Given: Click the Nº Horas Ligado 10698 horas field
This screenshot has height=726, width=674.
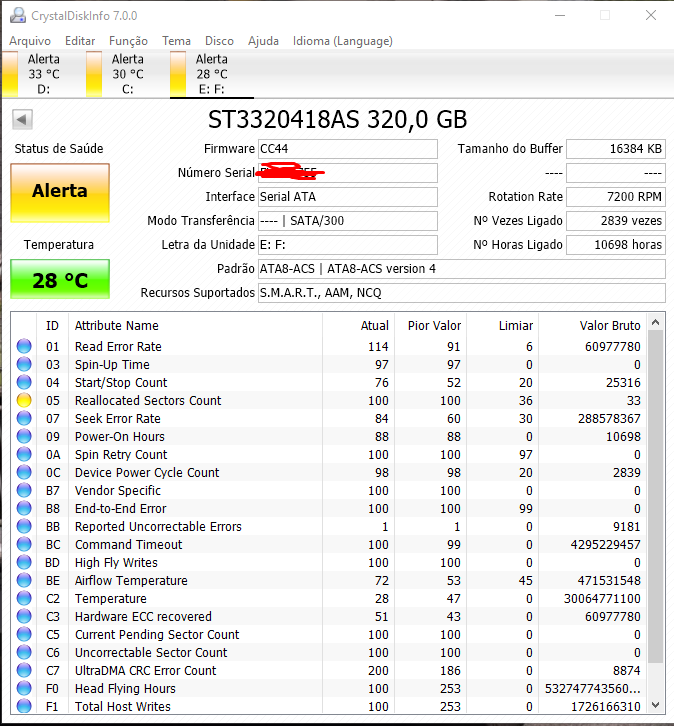Looking at the screenshot, I should pyautogui.click(x=616, y=245).
